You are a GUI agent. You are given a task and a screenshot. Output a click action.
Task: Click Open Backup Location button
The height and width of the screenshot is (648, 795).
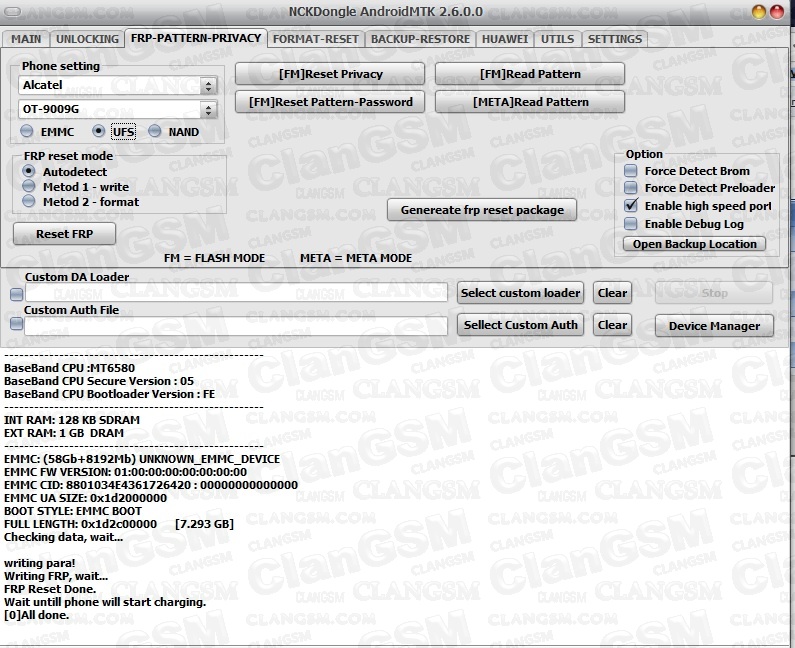694,244
